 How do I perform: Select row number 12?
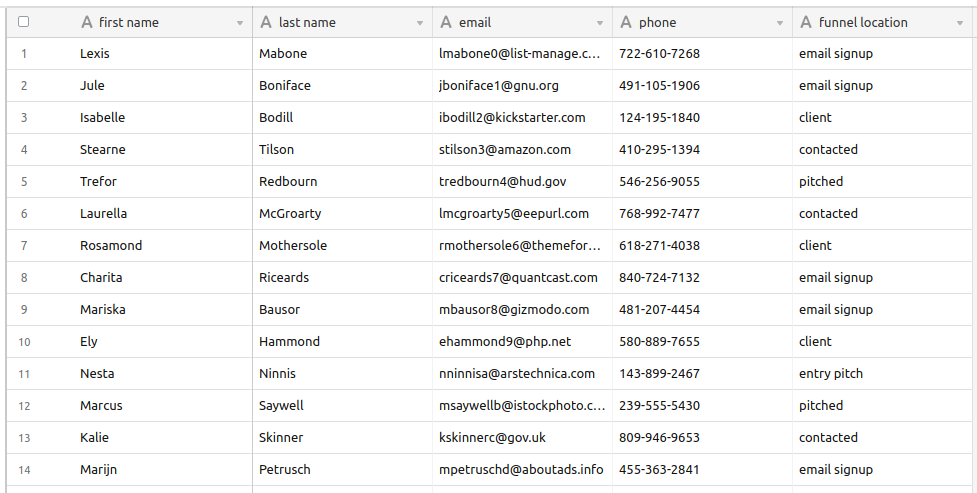[x=24, y=406]
